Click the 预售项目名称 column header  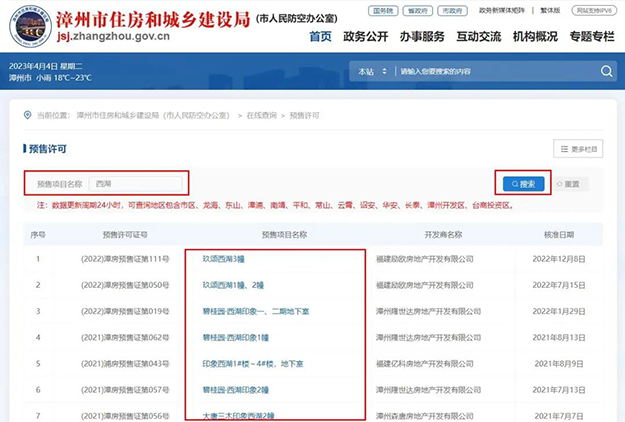point(284,235)
